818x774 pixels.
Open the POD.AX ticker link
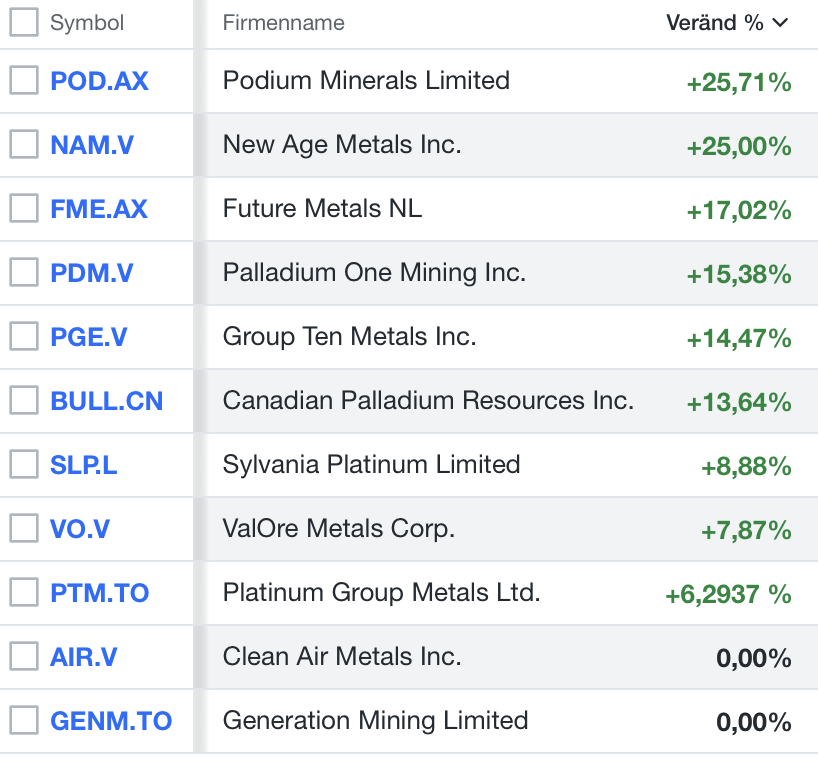tap(99, 81)
